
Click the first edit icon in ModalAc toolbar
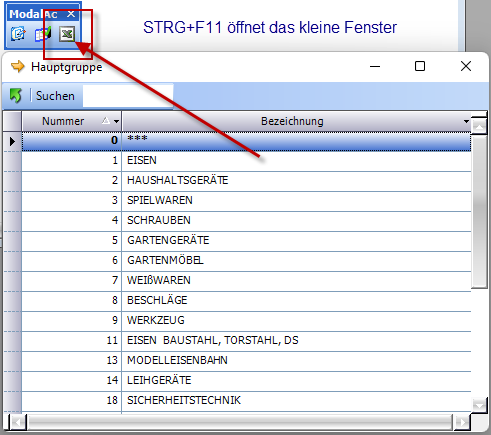point(18,34)
